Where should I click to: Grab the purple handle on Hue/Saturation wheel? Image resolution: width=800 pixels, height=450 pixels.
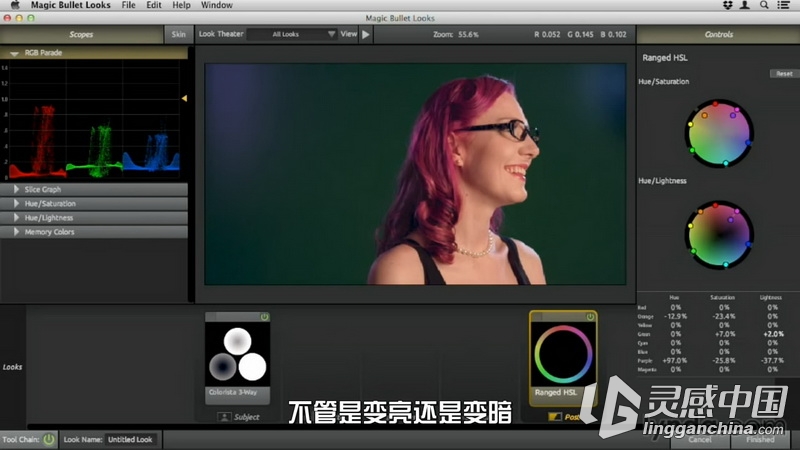(x=733, y=116)
